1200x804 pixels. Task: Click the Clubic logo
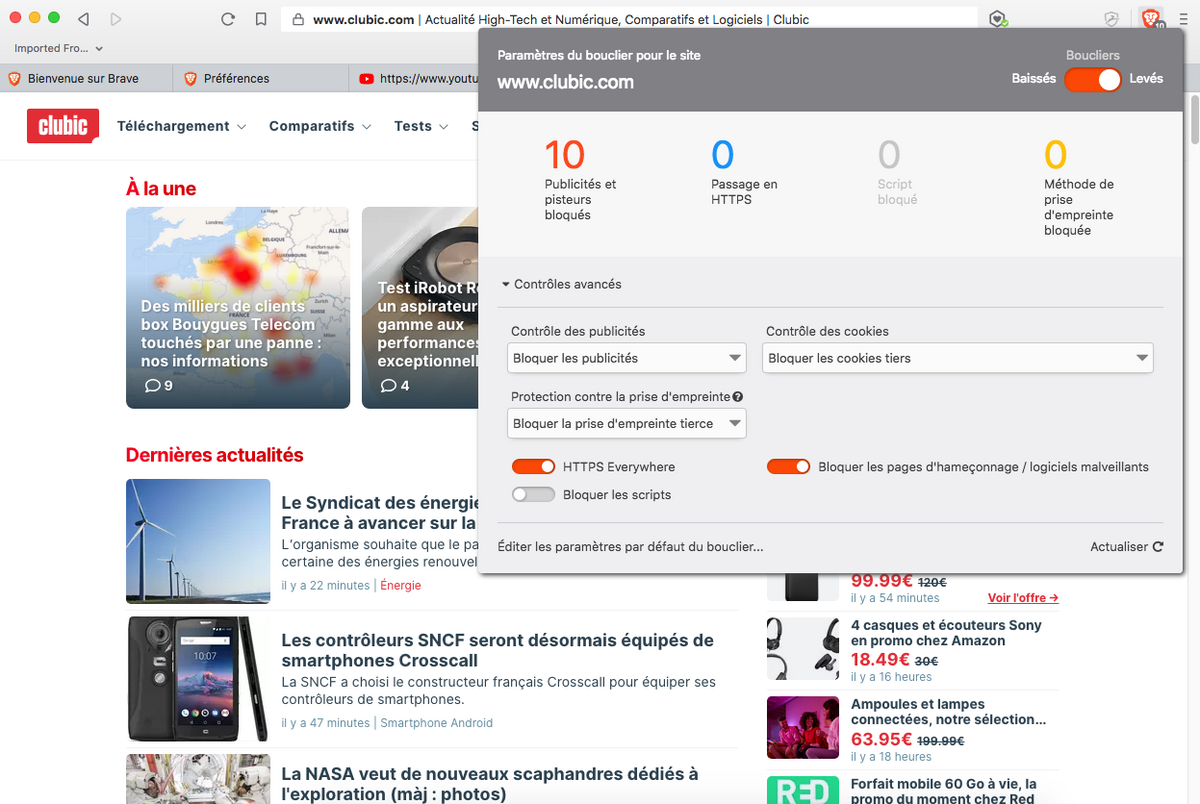click(x=63, y=126)
